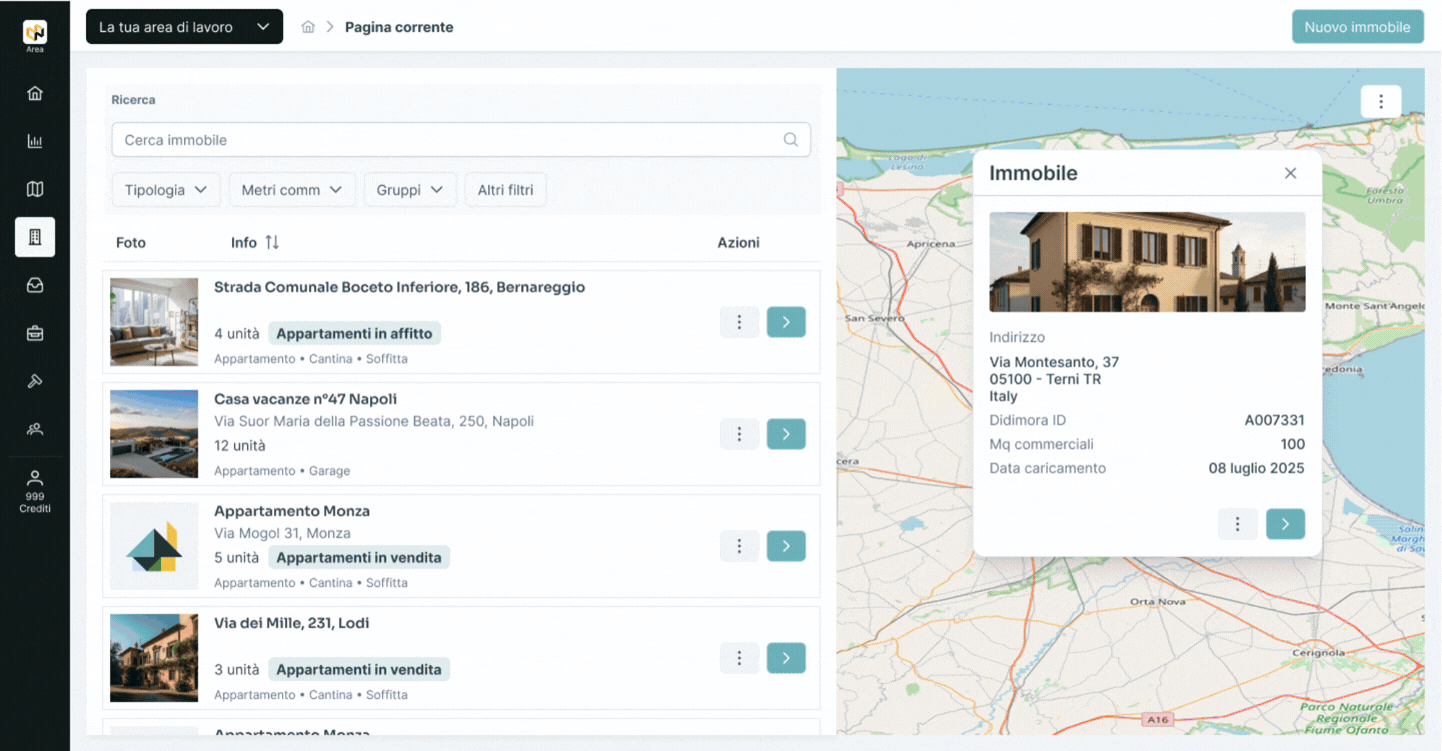Screen dimensions: 1442x751
Task: Click the Via dei Mille villa thumbnail
Action: pyautogui.click(x=154, y=658)
